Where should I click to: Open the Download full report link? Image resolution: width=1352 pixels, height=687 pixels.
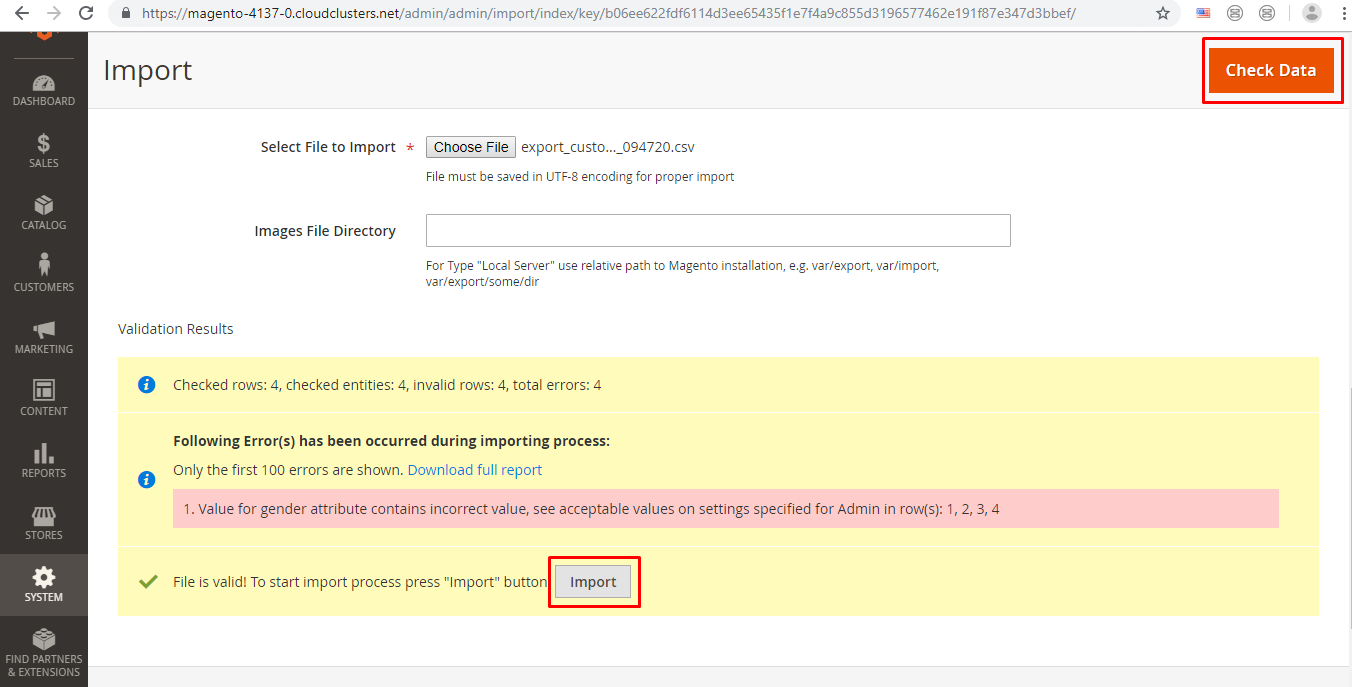coord(474,470)
